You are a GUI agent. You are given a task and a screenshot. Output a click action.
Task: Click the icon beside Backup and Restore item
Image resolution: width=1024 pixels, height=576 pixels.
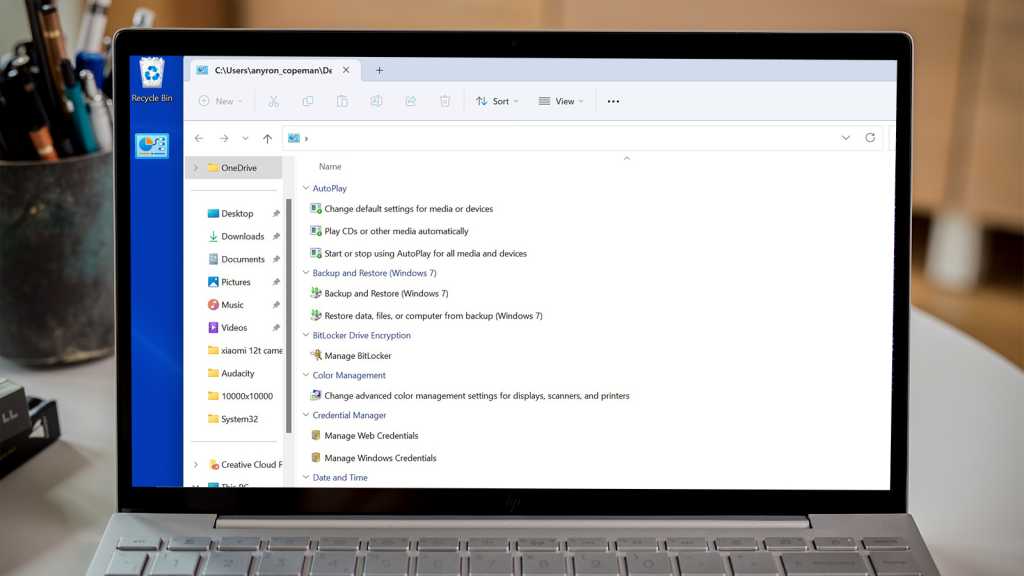pos(316,293)
